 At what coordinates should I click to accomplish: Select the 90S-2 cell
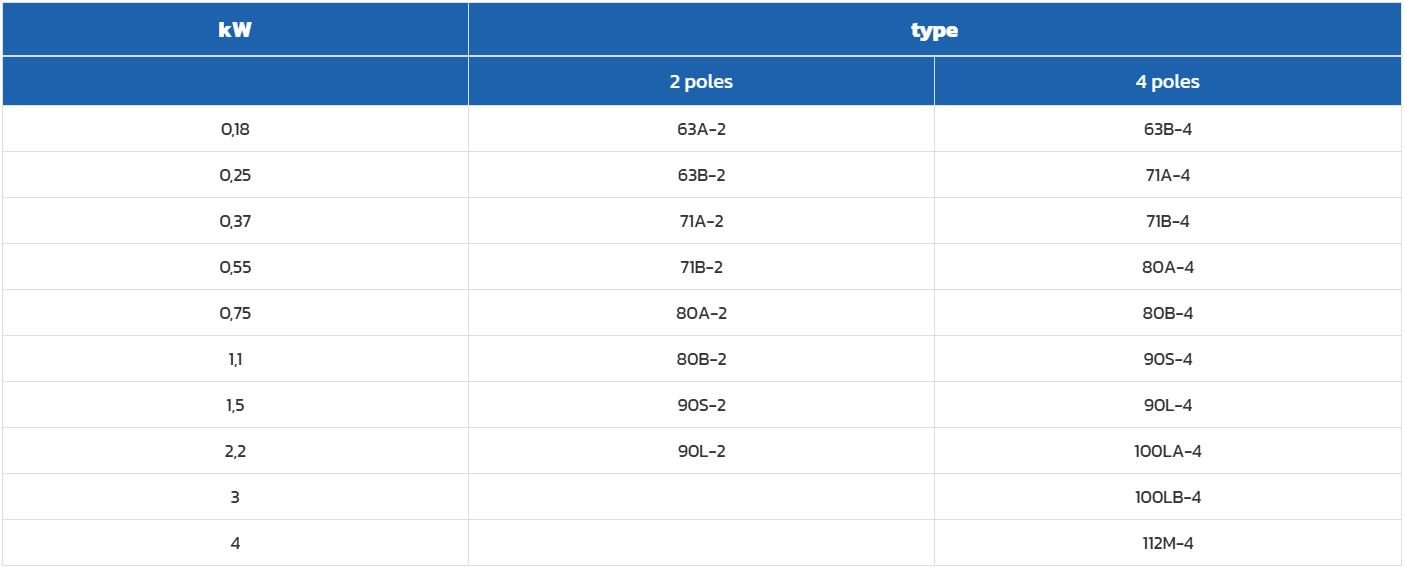pos(701,405)
